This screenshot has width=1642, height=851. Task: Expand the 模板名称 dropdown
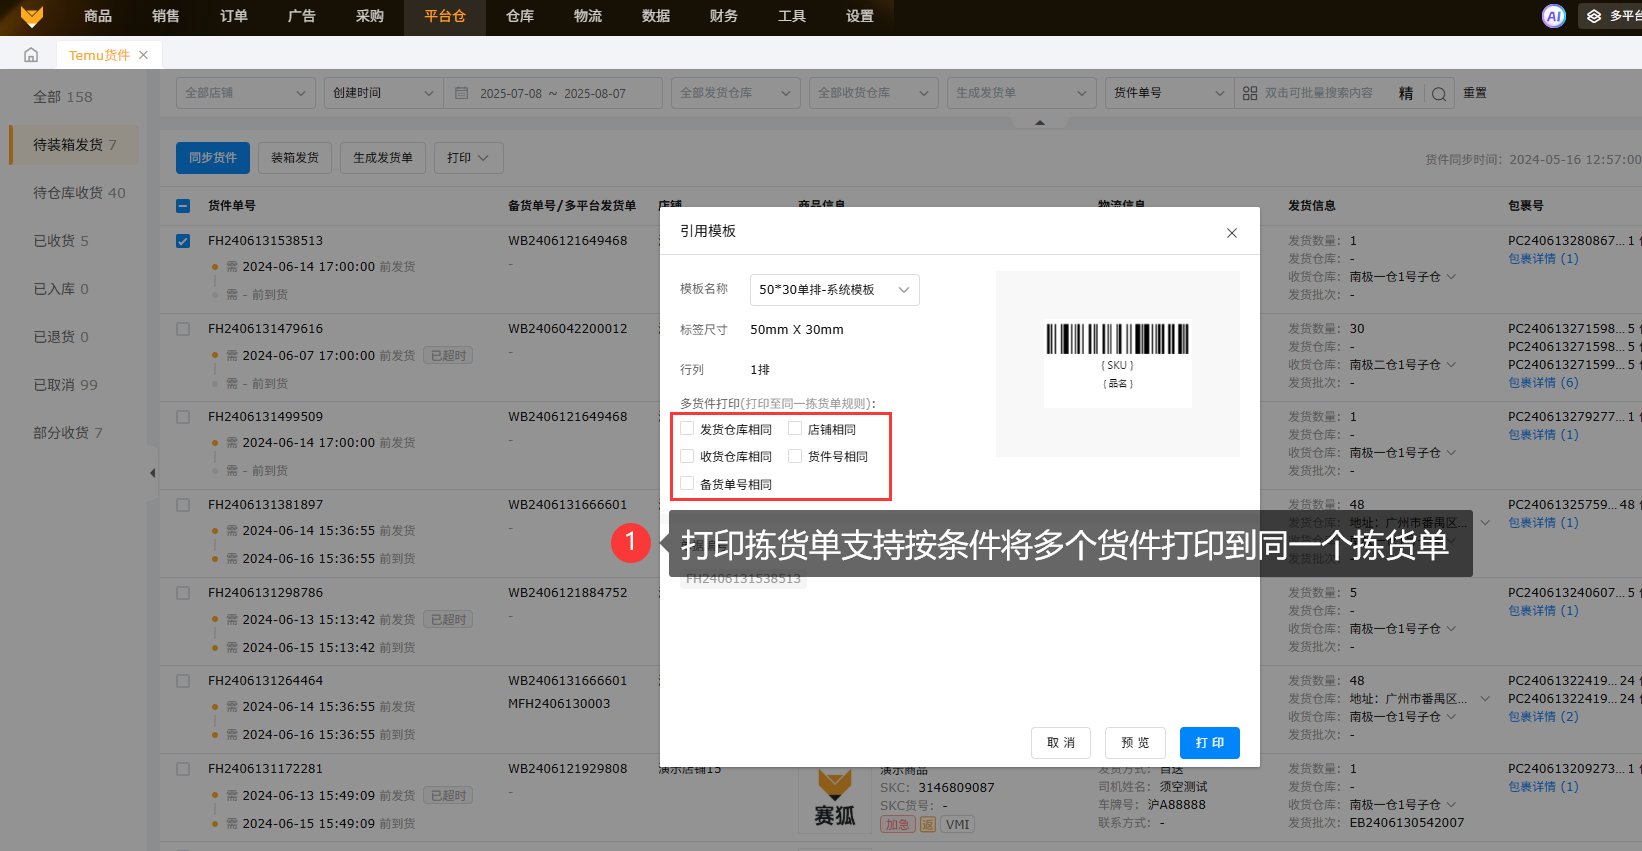point(834,290)
